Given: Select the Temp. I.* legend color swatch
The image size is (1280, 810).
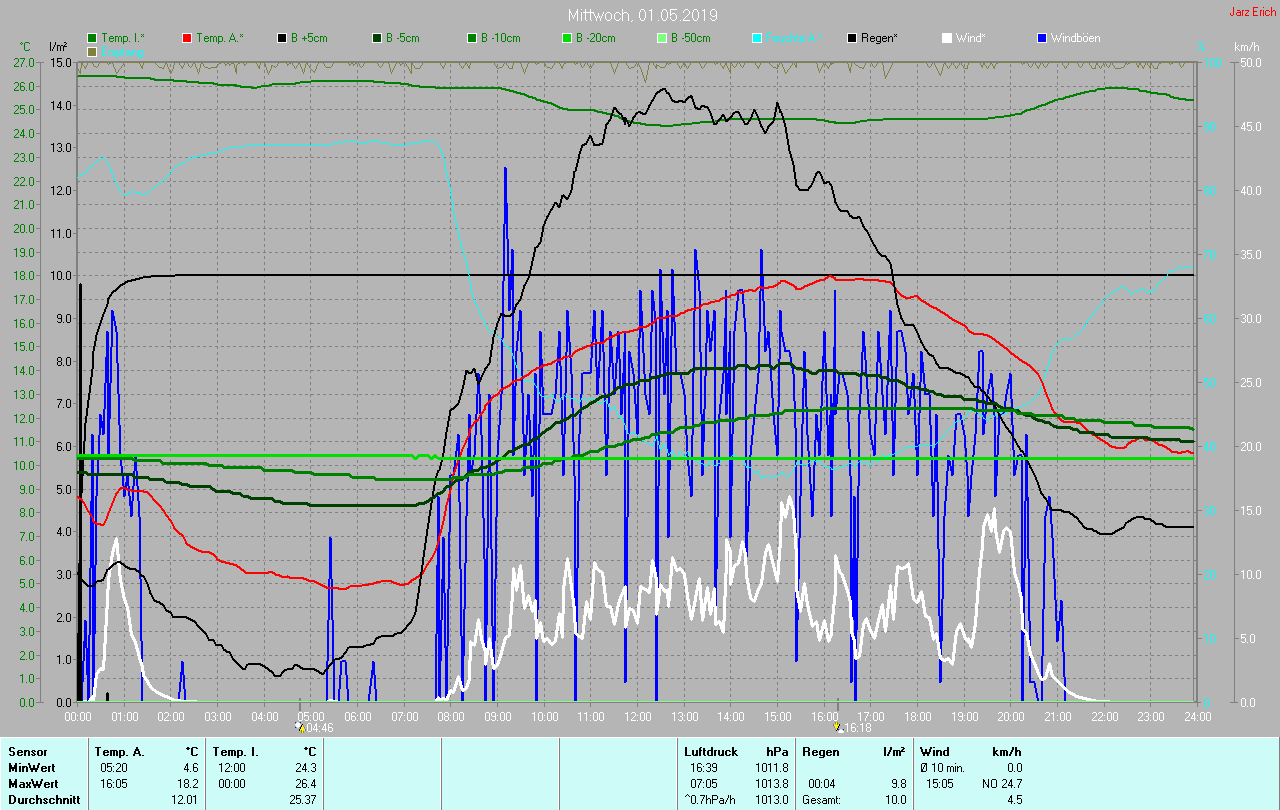Looking at the screenshot, I should pyautogui.click(x=92, y=38).
